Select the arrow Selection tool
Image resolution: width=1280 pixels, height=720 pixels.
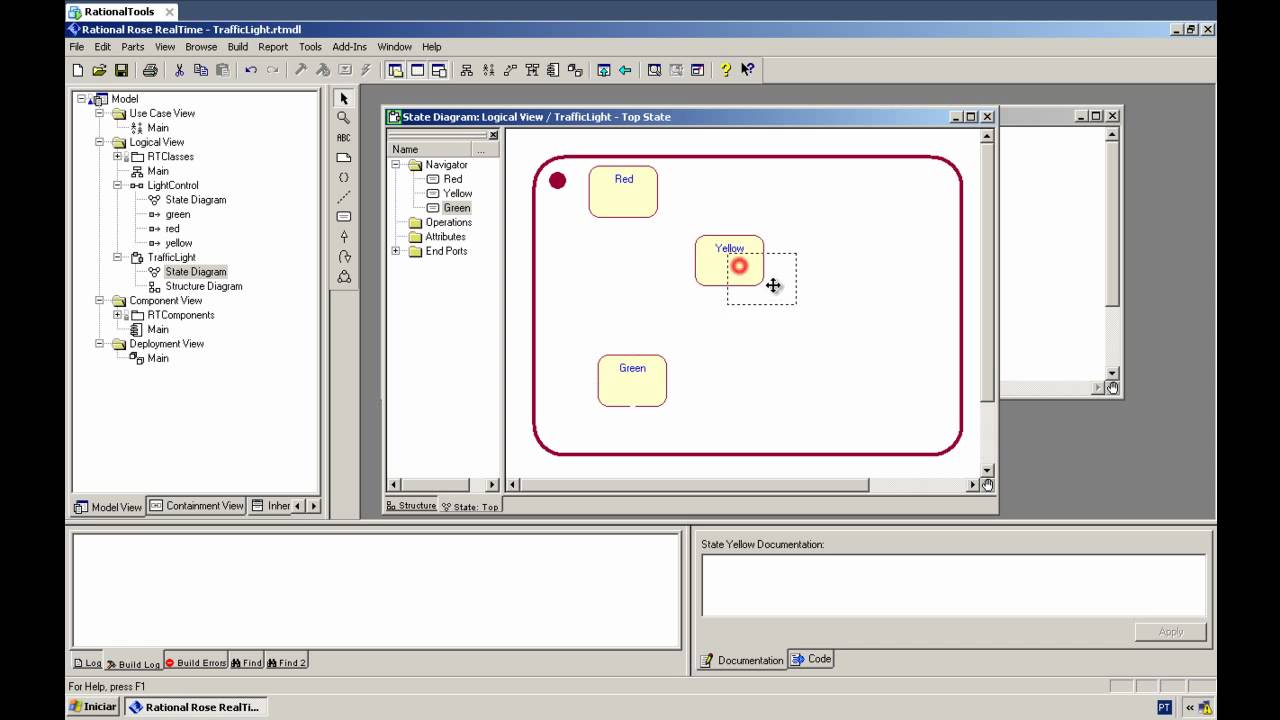(x=343, y=99)
